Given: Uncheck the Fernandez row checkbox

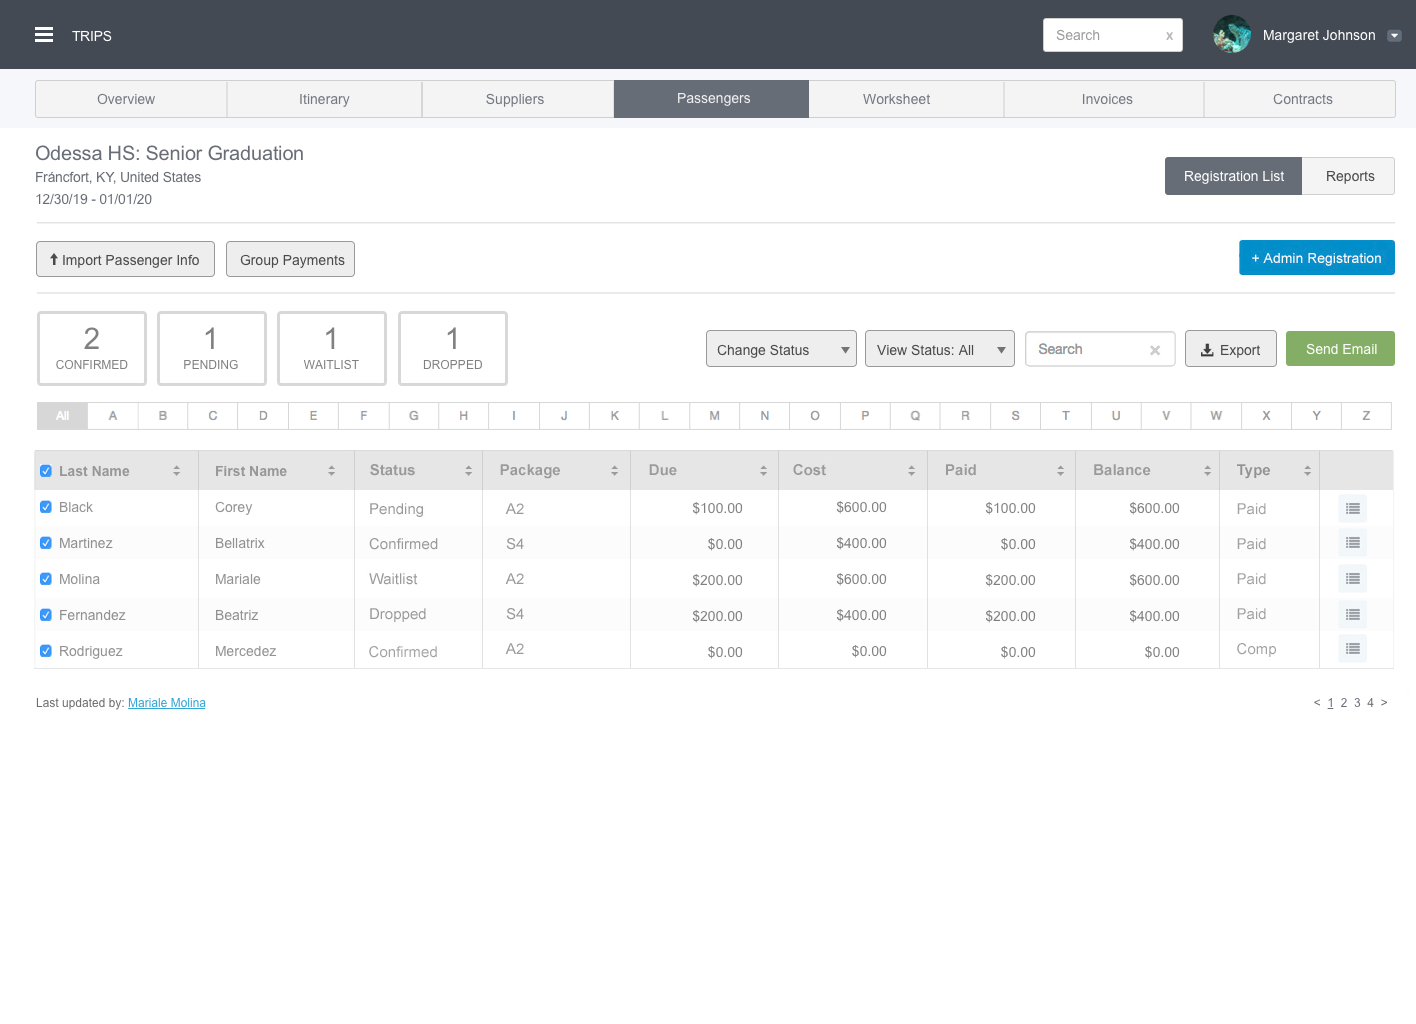Looking at the screenshot, I should click(46, 615).
